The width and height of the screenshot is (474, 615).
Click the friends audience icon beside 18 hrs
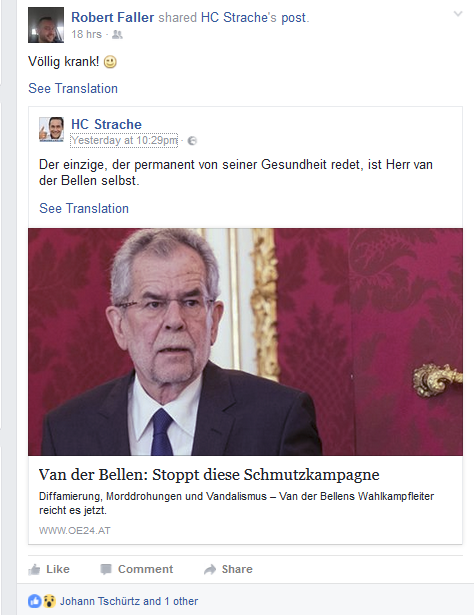pyautogui.click(x=117, y=35)
